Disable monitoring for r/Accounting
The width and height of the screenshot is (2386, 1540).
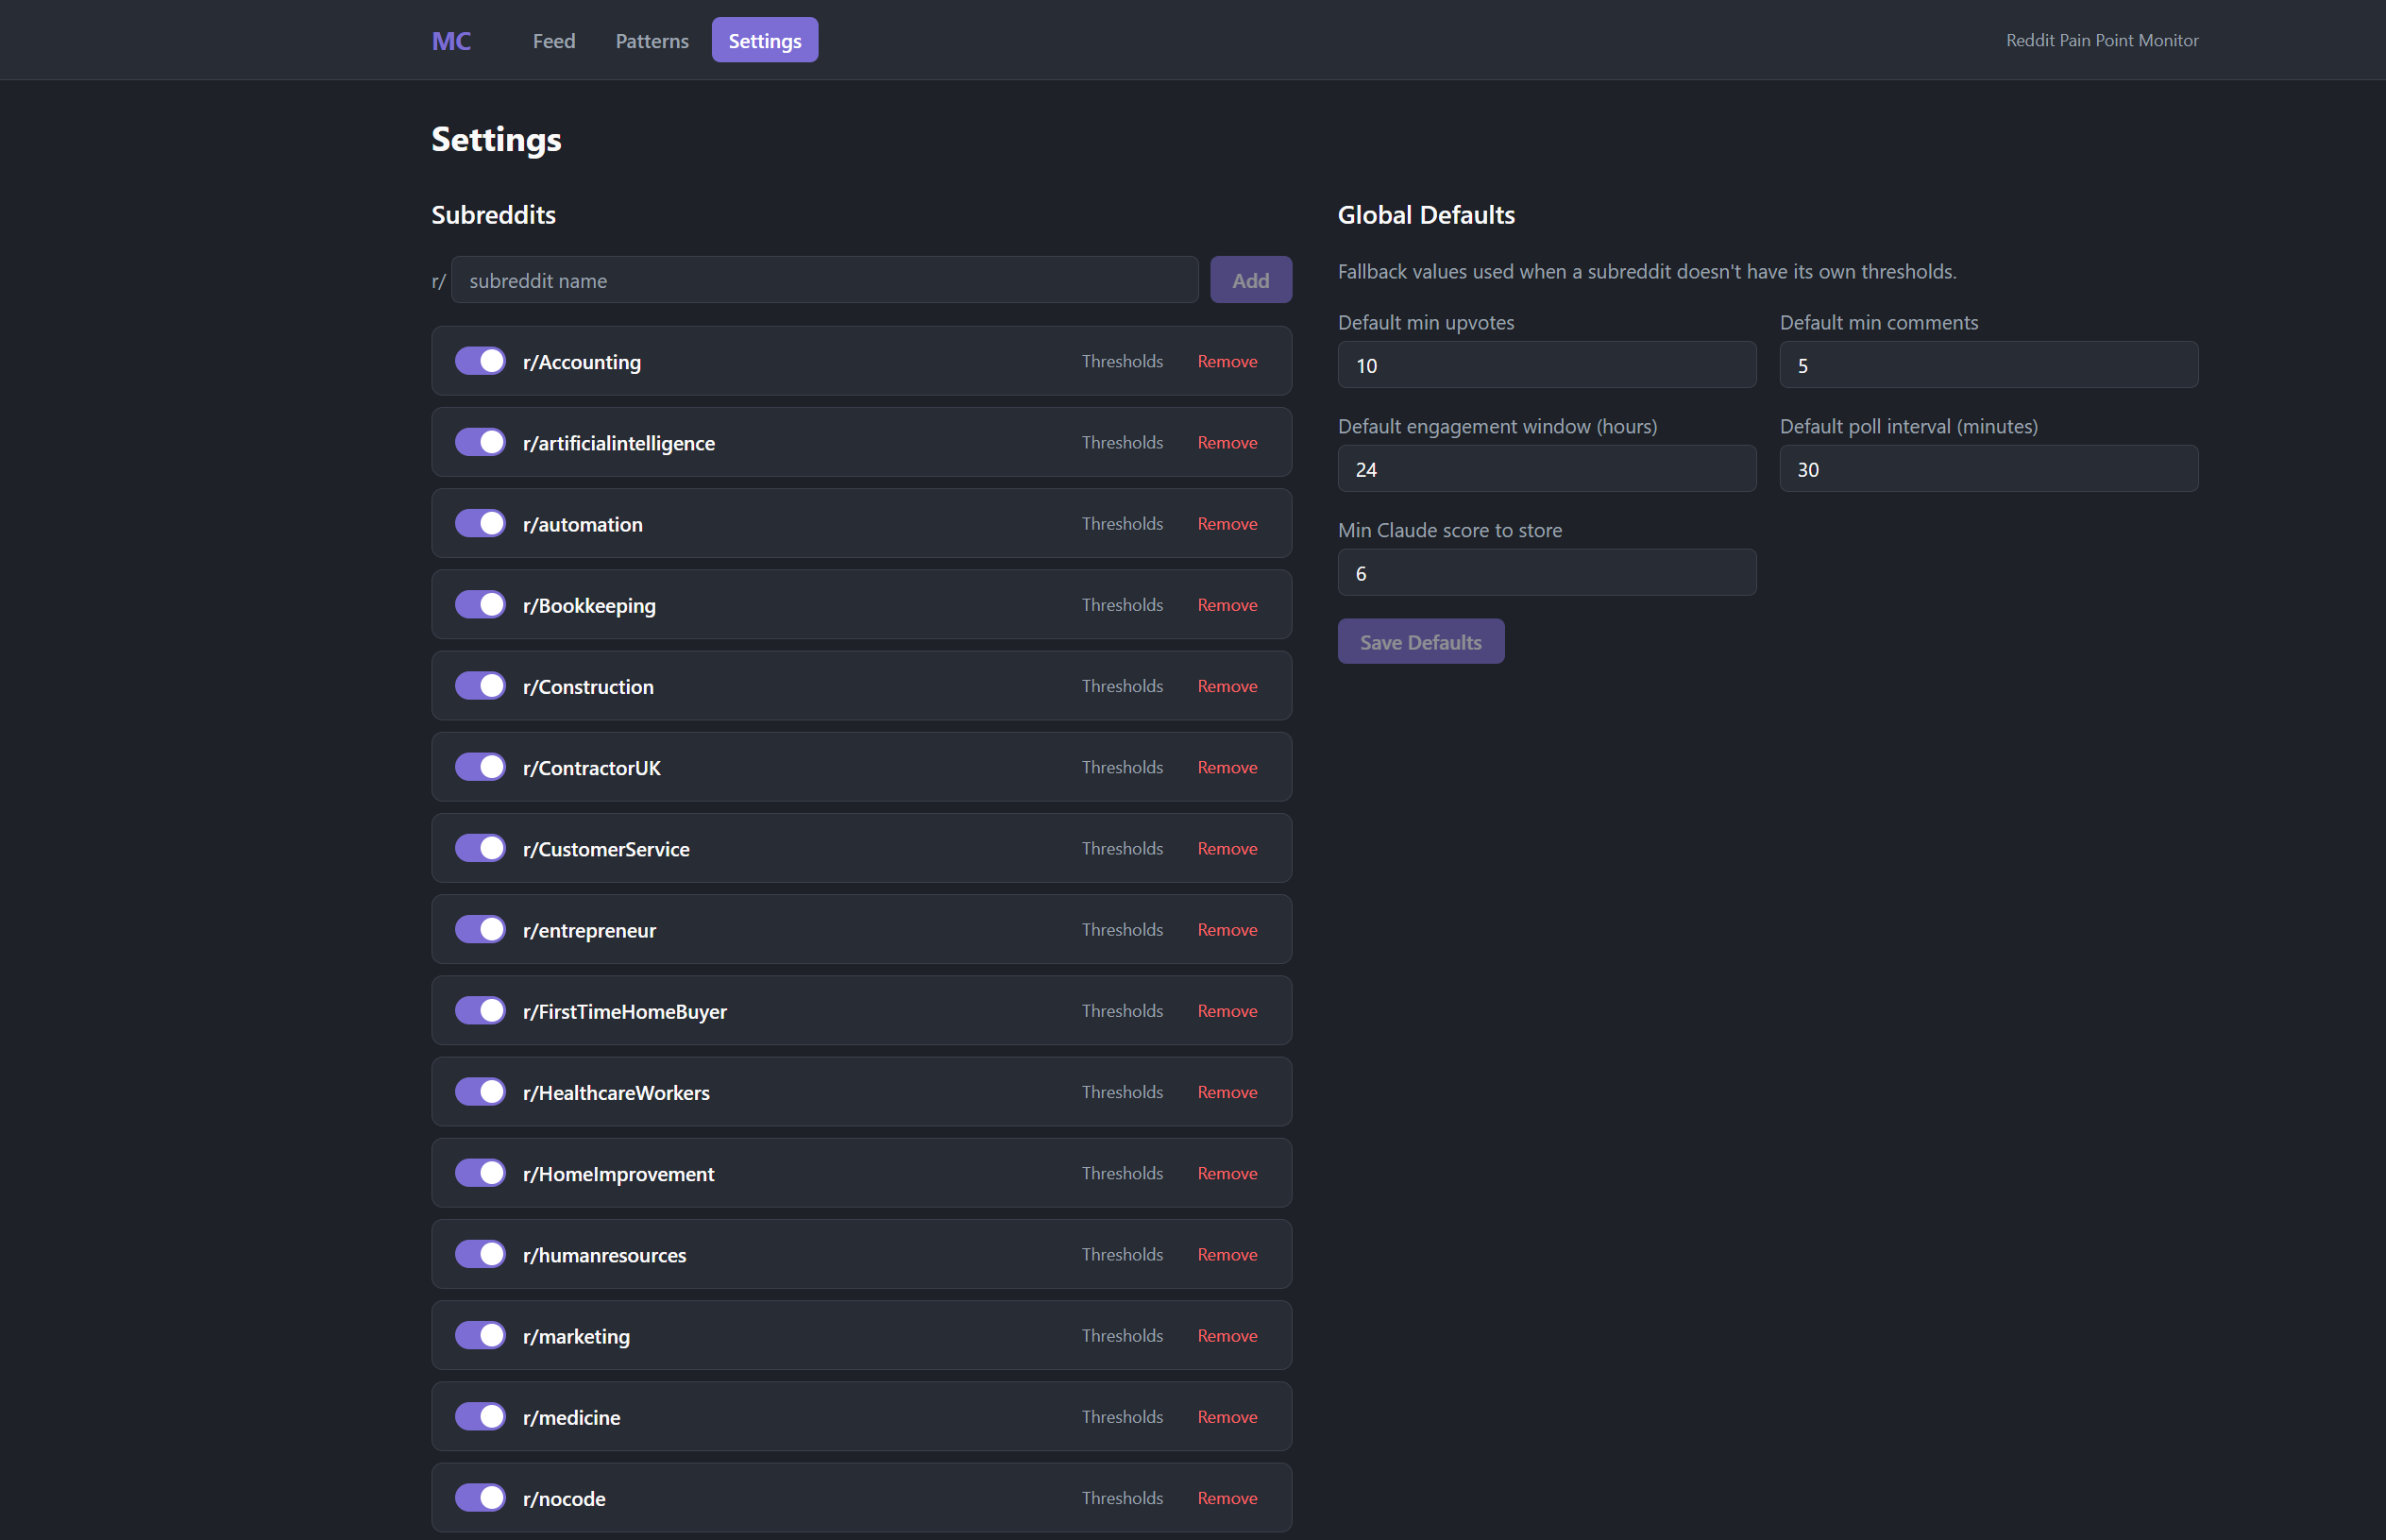point(480,361)
